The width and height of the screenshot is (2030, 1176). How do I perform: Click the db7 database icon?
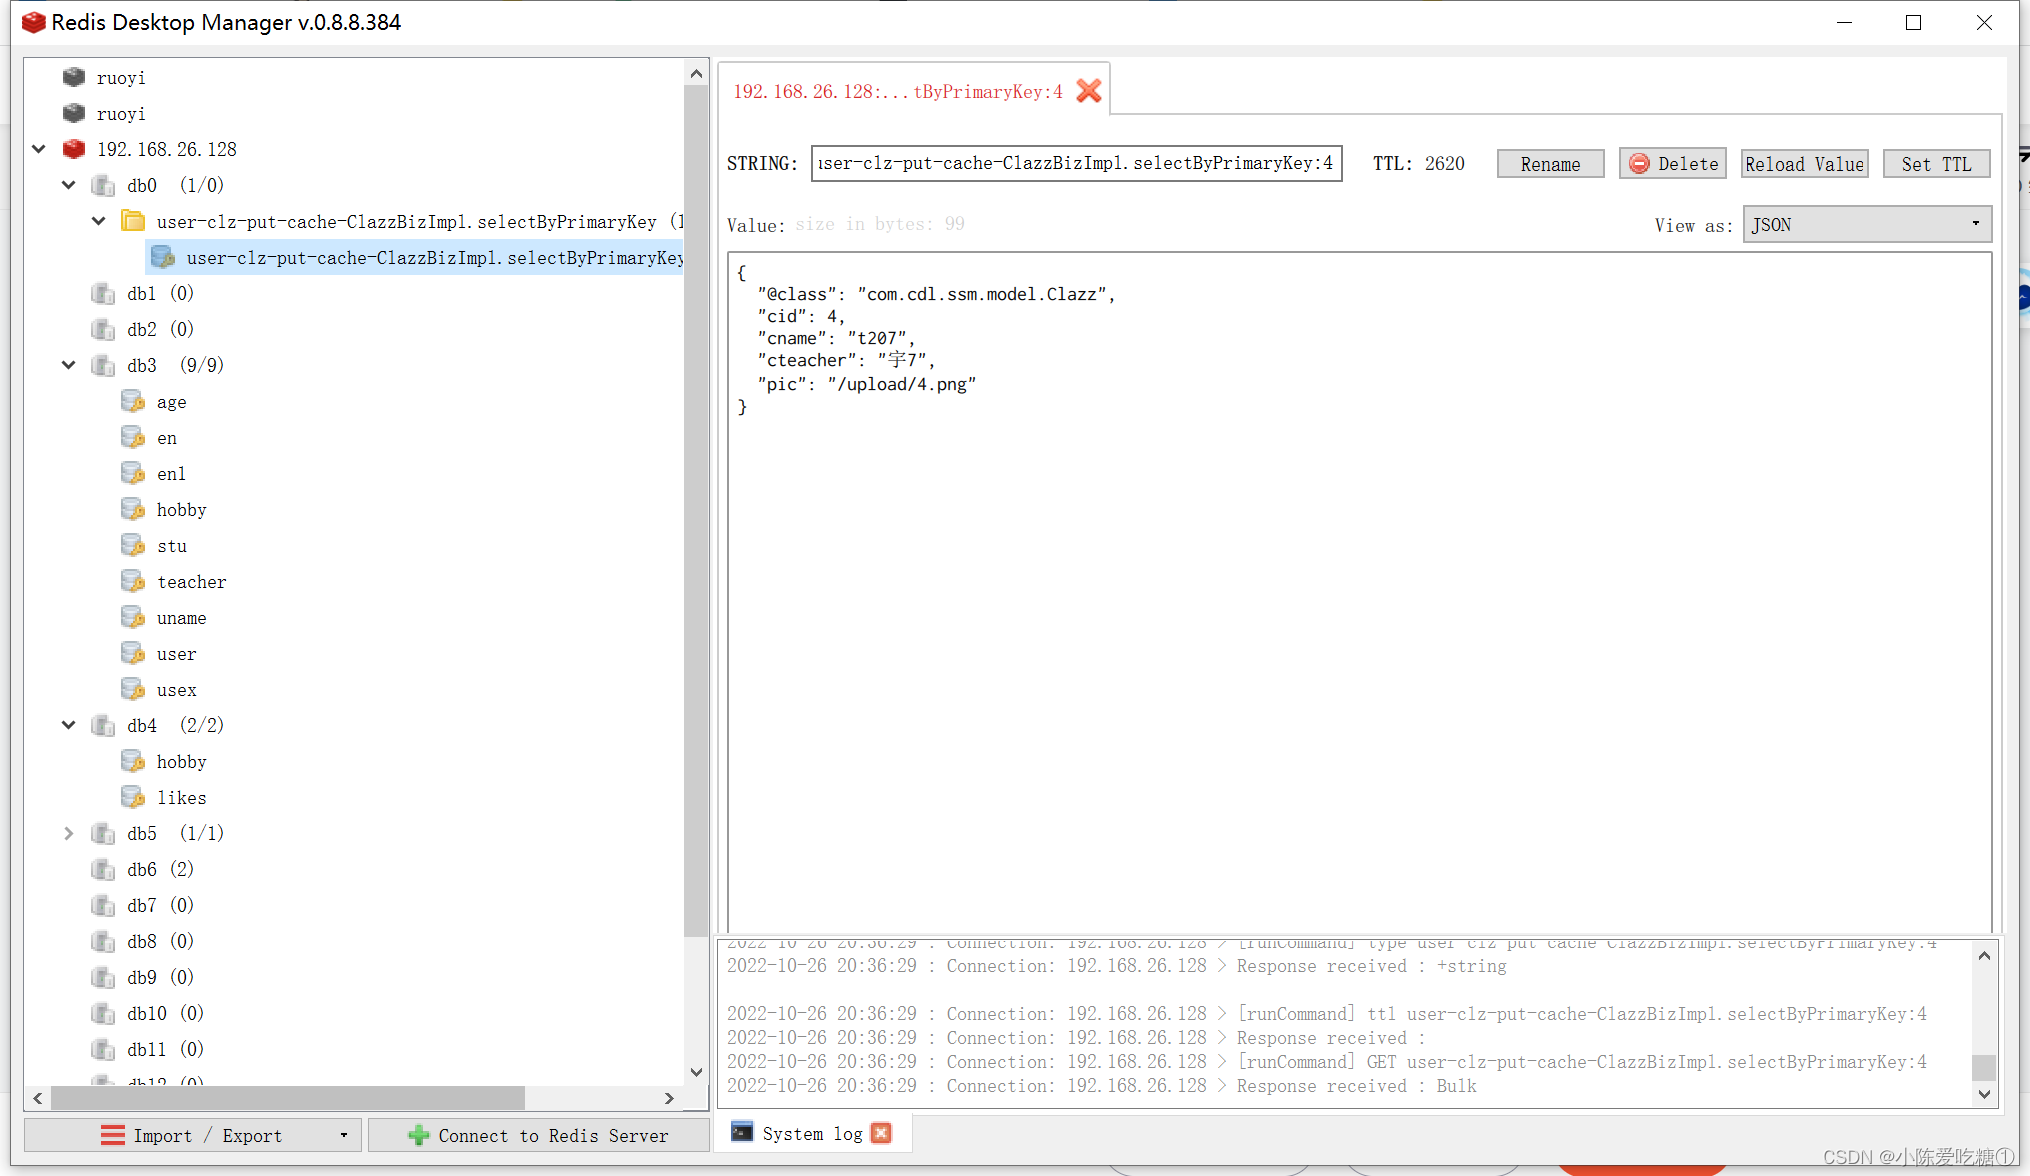103,905
